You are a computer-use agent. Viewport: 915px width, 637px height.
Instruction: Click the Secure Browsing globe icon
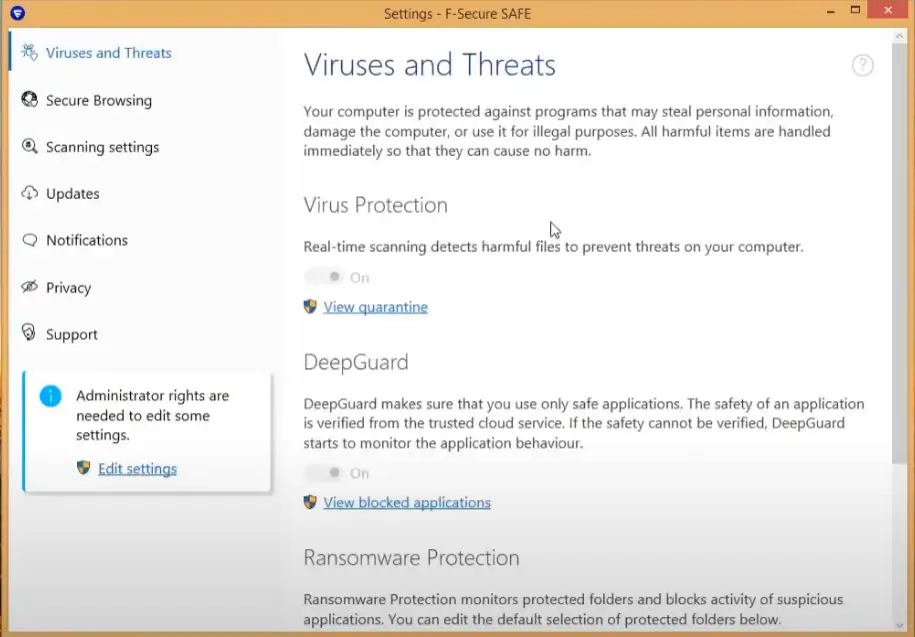pyautogui.click(x=29, y=100)
